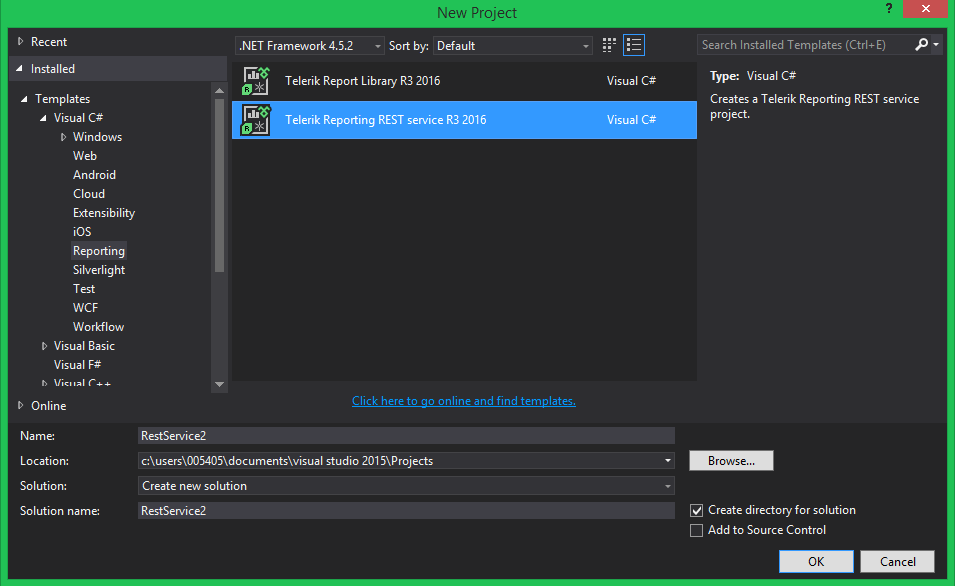
Task: Close the New Project dialog
Action: pyautogui.click(x=926, y=9)
